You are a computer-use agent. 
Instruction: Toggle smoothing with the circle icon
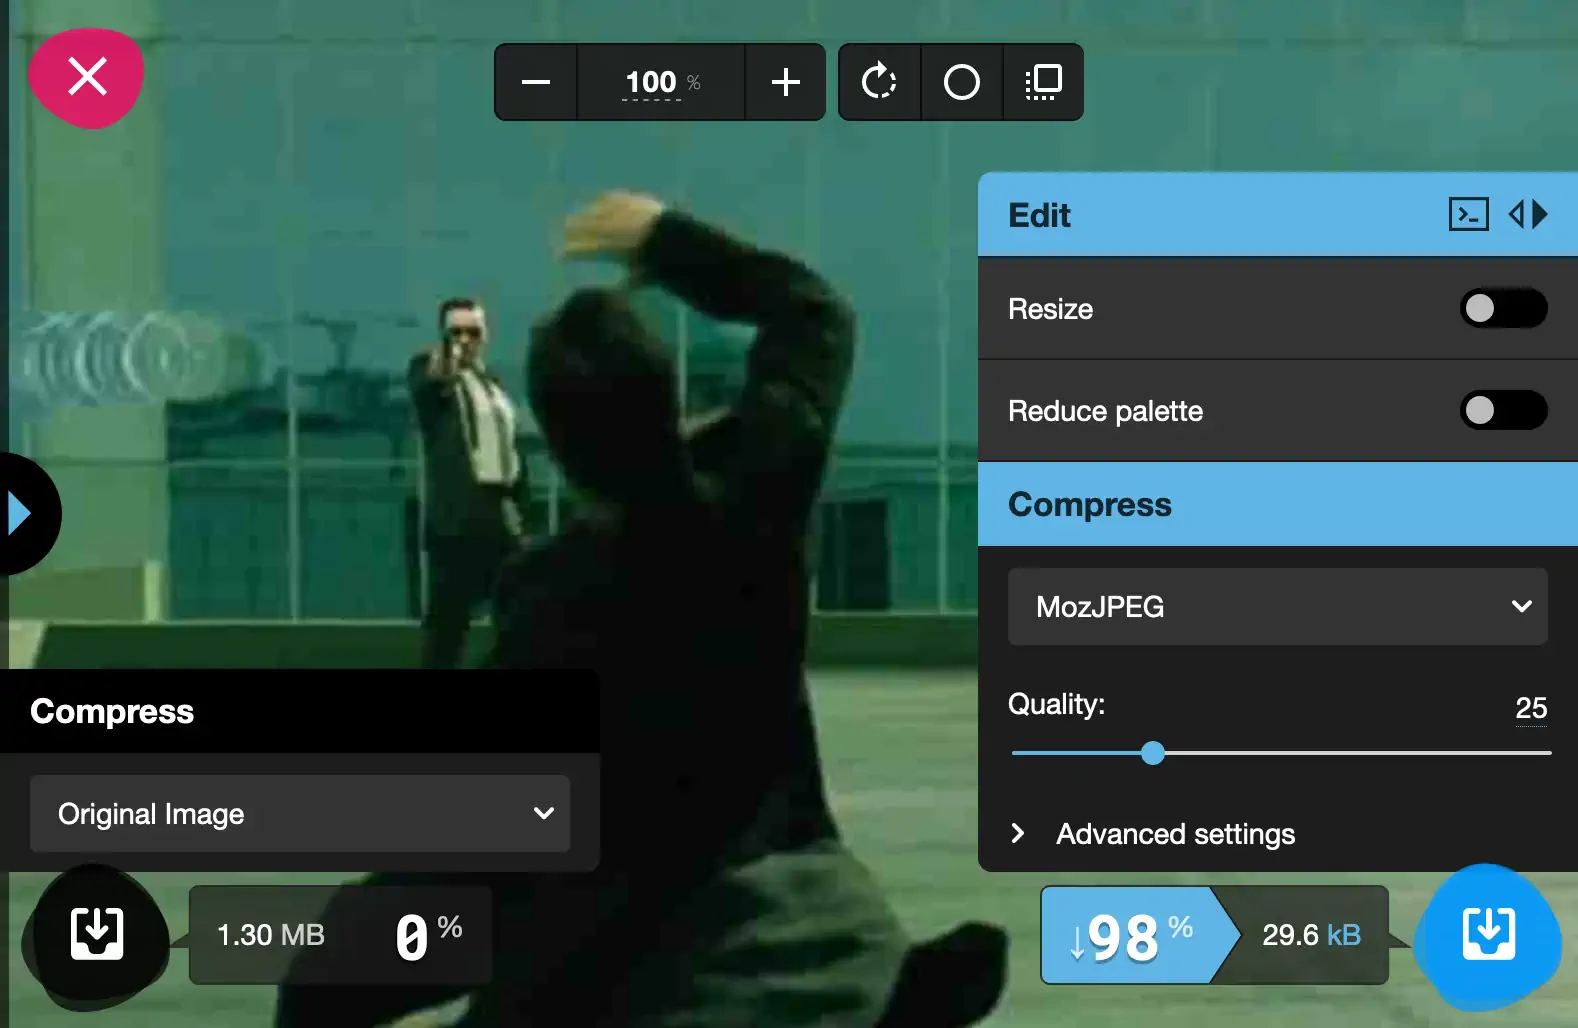(961, 82)
